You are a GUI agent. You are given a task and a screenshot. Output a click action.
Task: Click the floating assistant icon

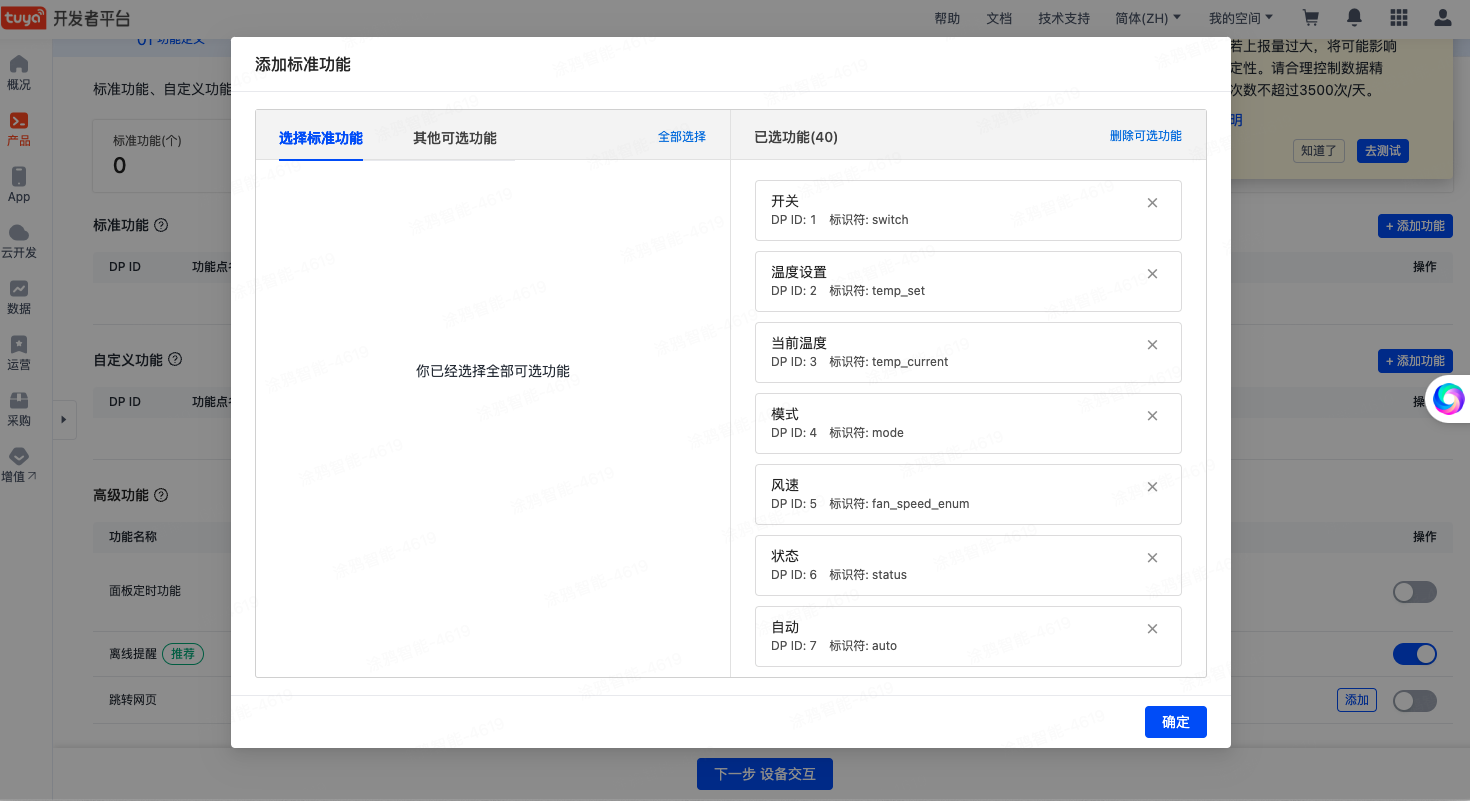(1448, 400)
